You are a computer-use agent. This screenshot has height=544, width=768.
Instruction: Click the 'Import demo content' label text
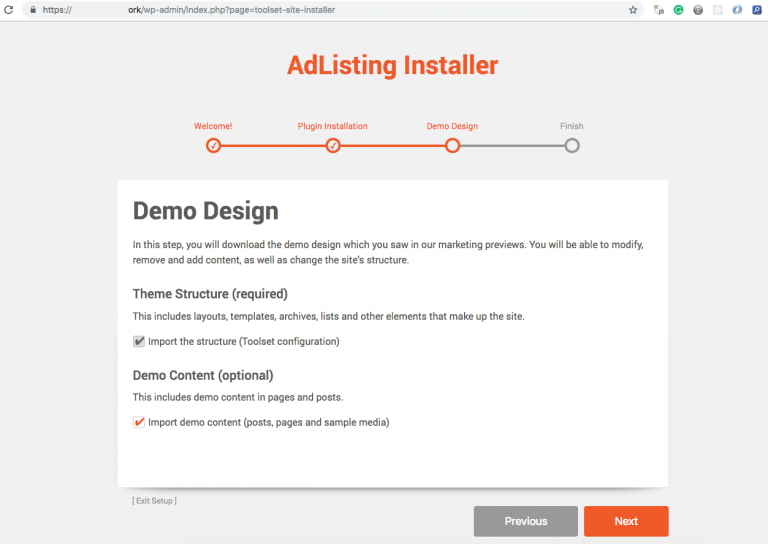269,422
